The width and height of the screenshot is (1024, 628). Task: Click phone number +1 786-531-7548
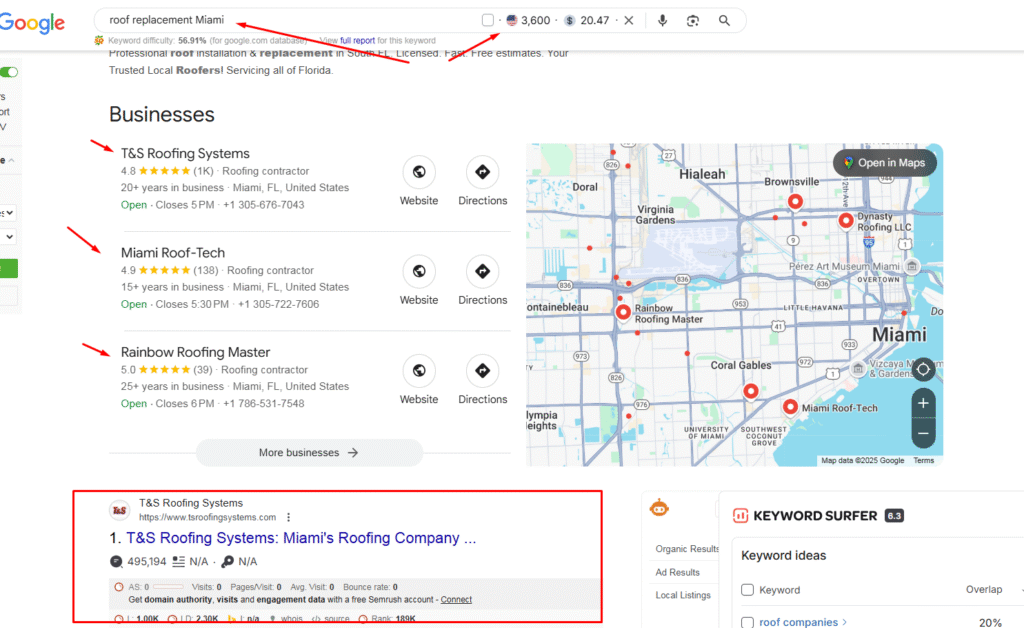(x=264, y=403)
